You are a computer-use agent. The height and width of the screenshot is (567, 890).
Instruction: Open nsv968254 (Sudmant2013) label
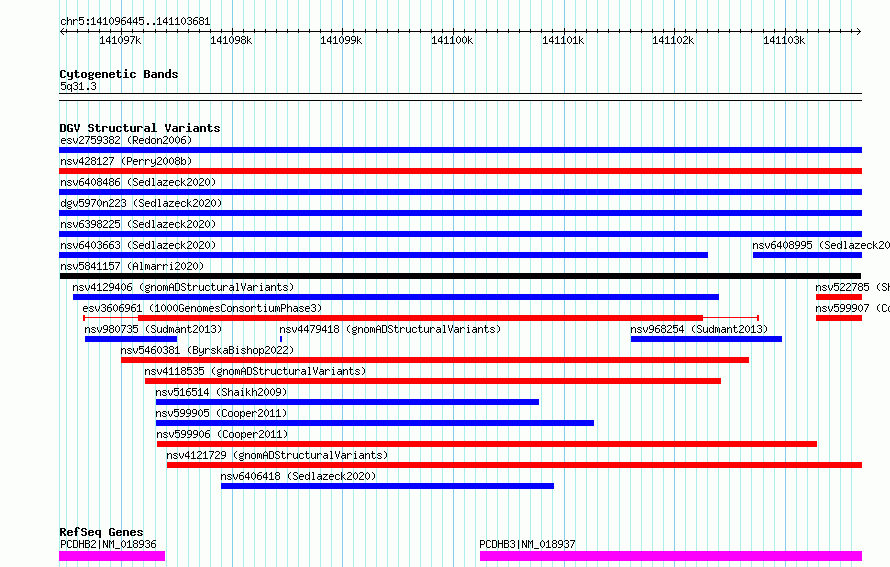point(699,329)
